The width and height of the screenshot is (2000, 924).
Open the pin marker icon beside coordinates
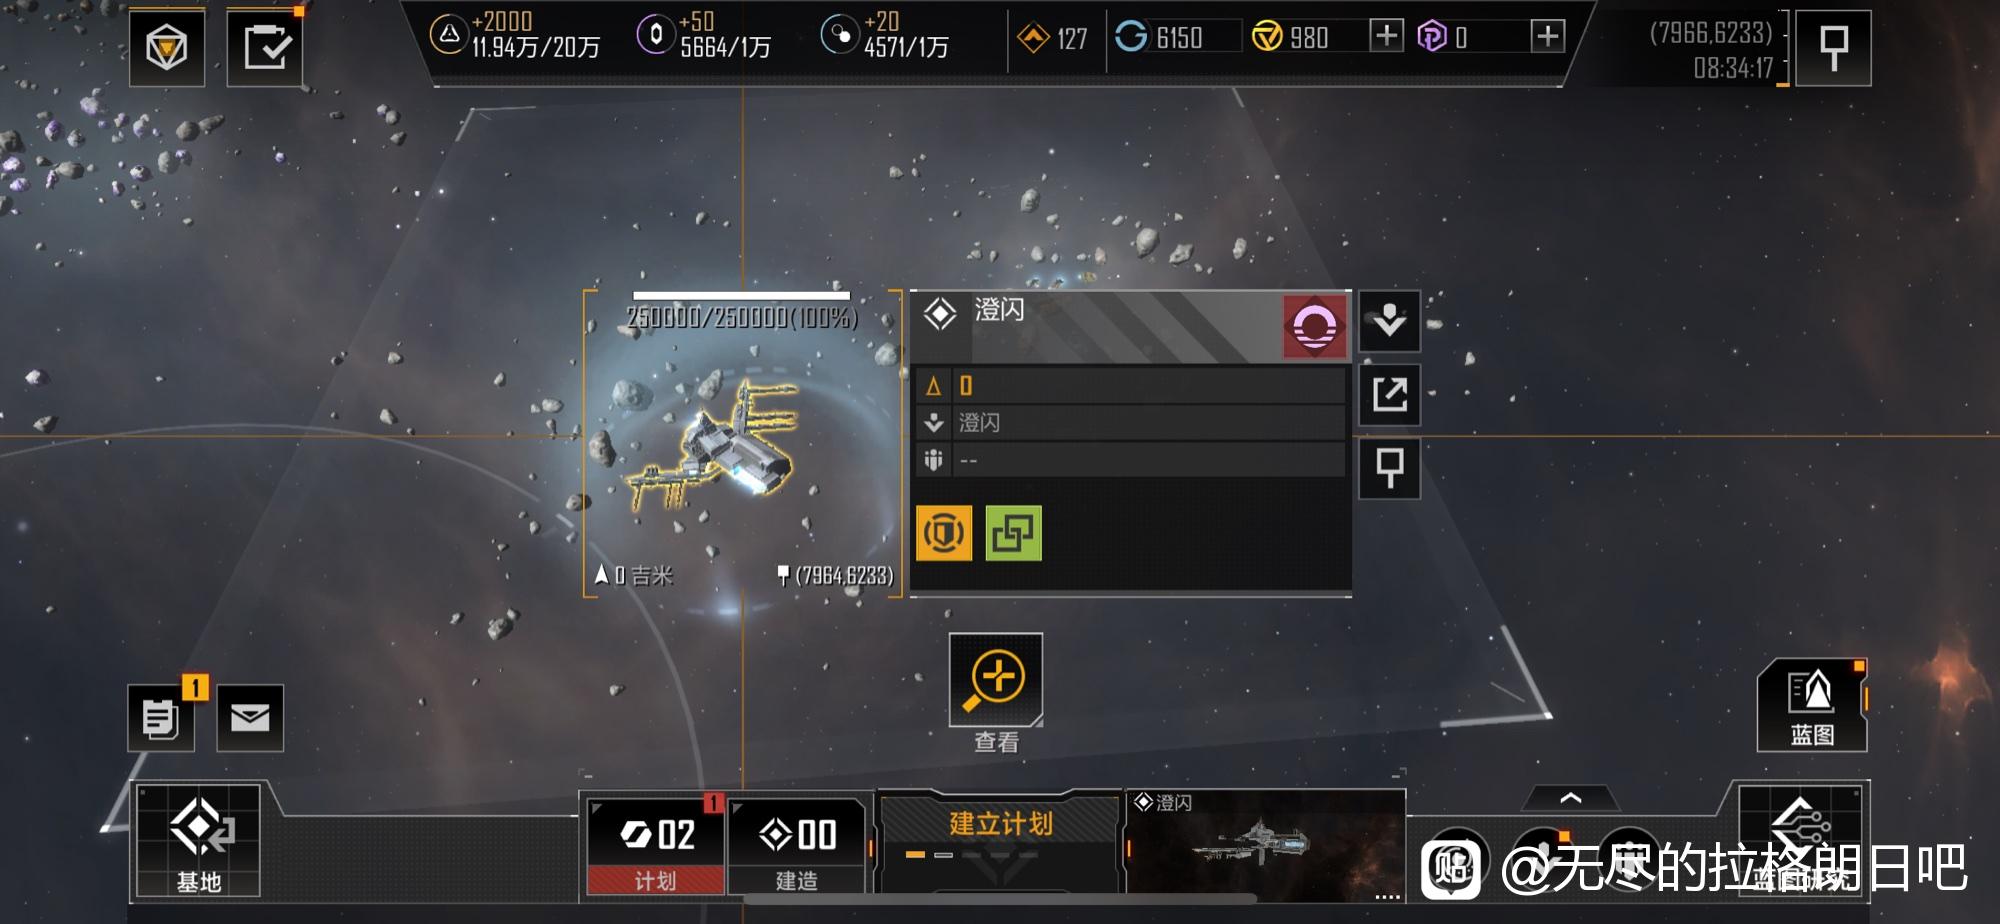pyautogui.click(x=1833, y=48)
